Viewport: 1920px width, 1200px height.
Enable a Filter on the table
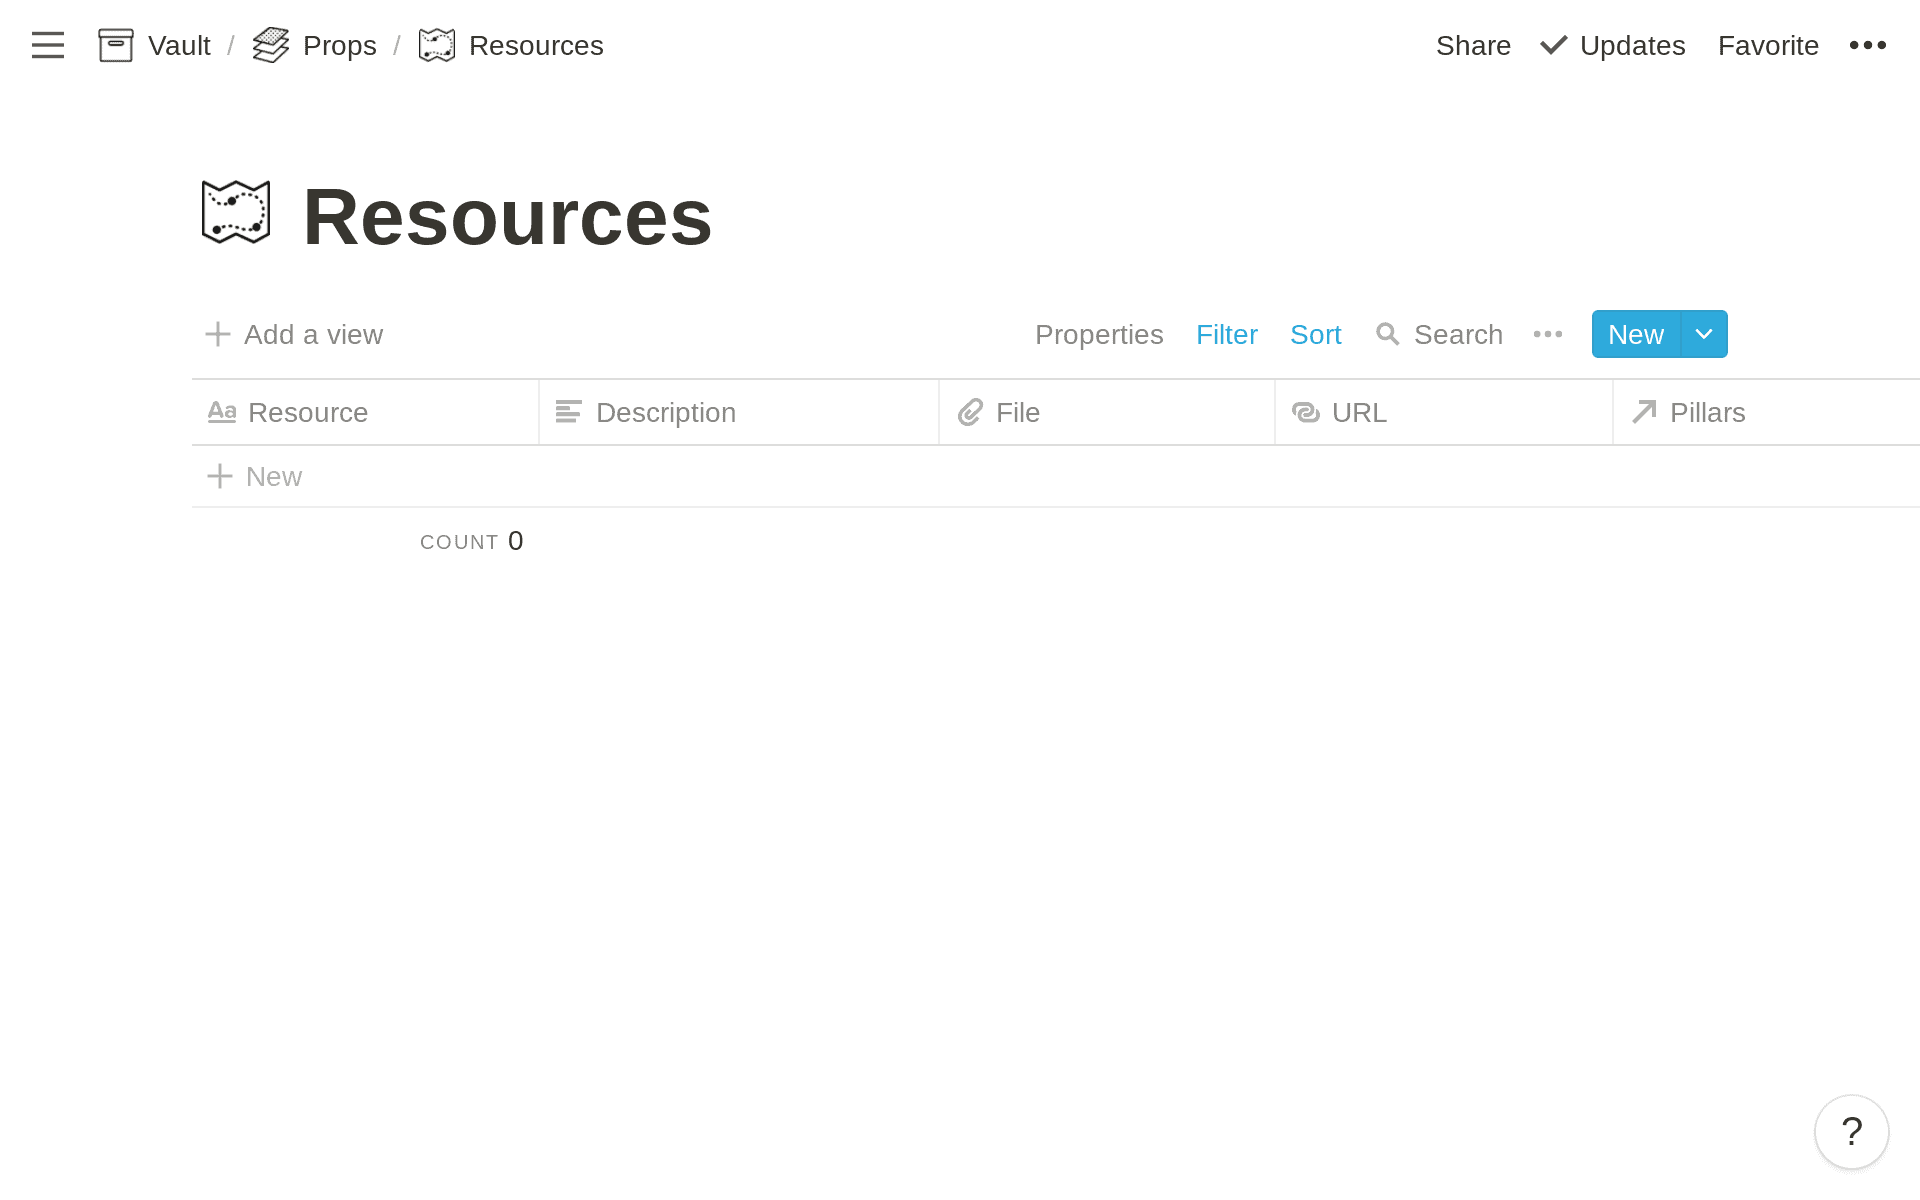pos(1227,334)
